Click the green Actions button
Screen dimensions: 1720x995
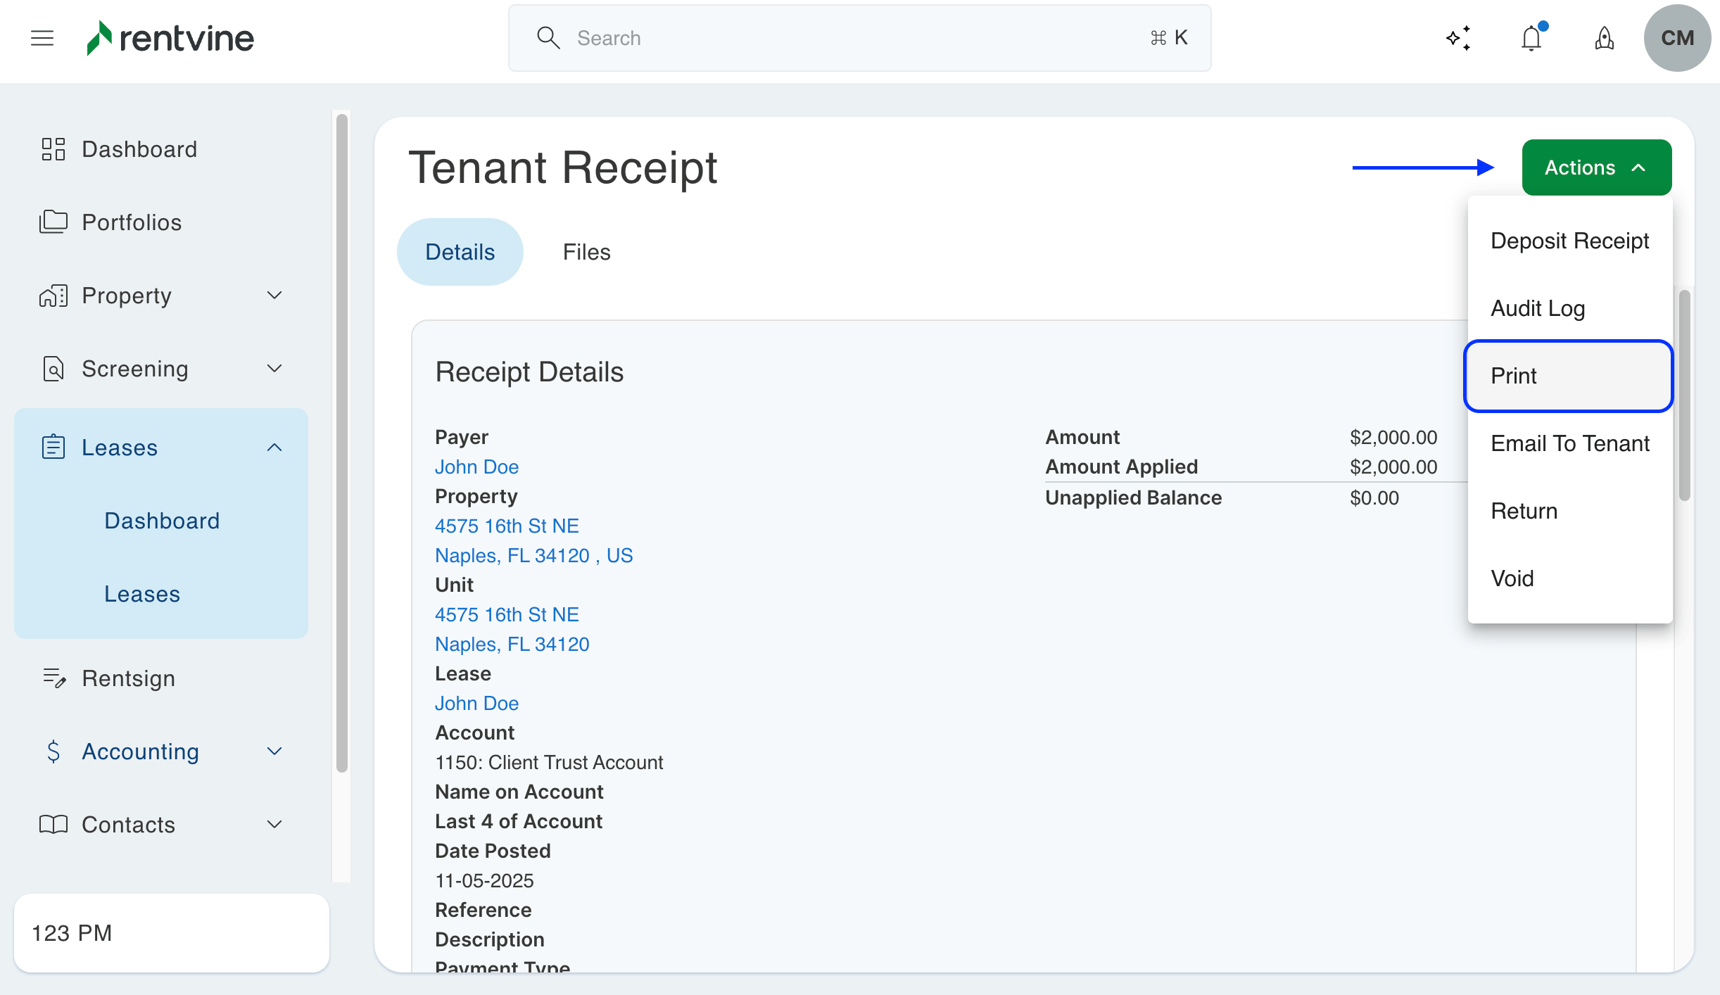1595,167
